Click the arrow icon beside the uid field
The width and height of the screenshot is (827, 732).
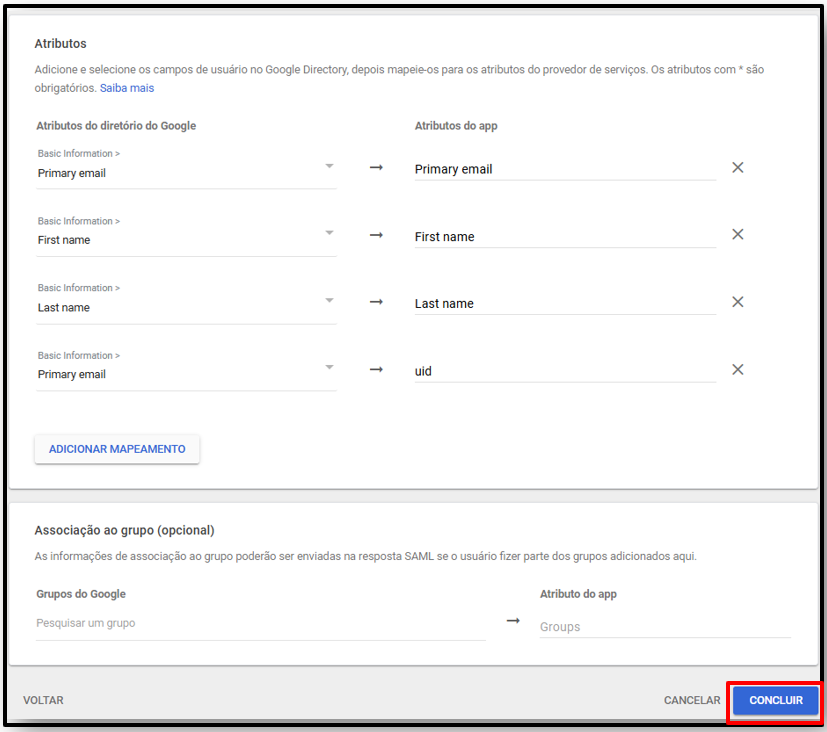pyautogui.click(x=376, y=370)
